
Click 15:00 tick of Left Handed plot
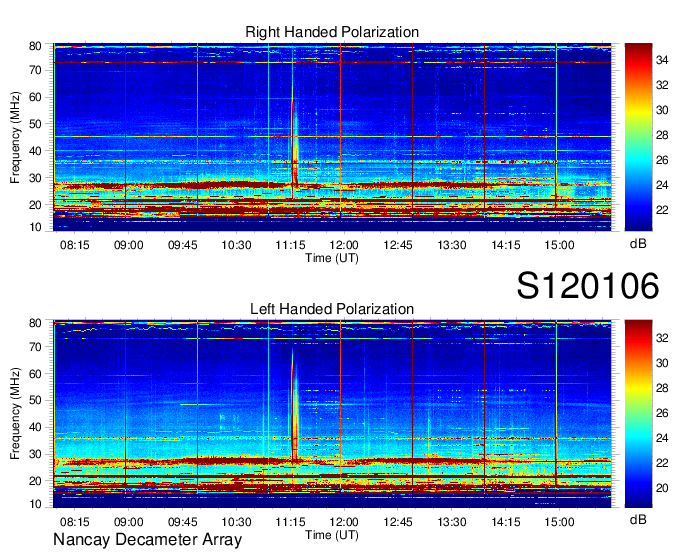pos(559,522)
